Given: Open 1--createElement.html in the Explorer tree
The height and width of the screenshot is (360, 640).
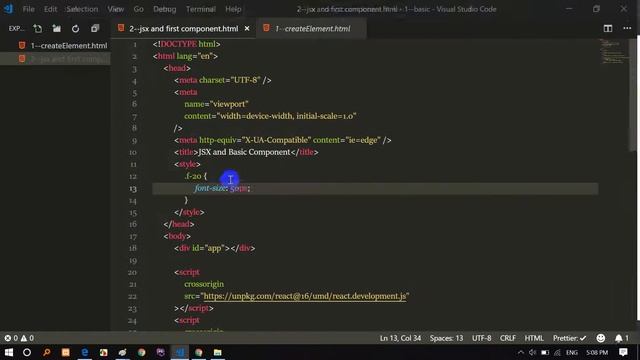Looking at the screenshot, I should point(69,46).
